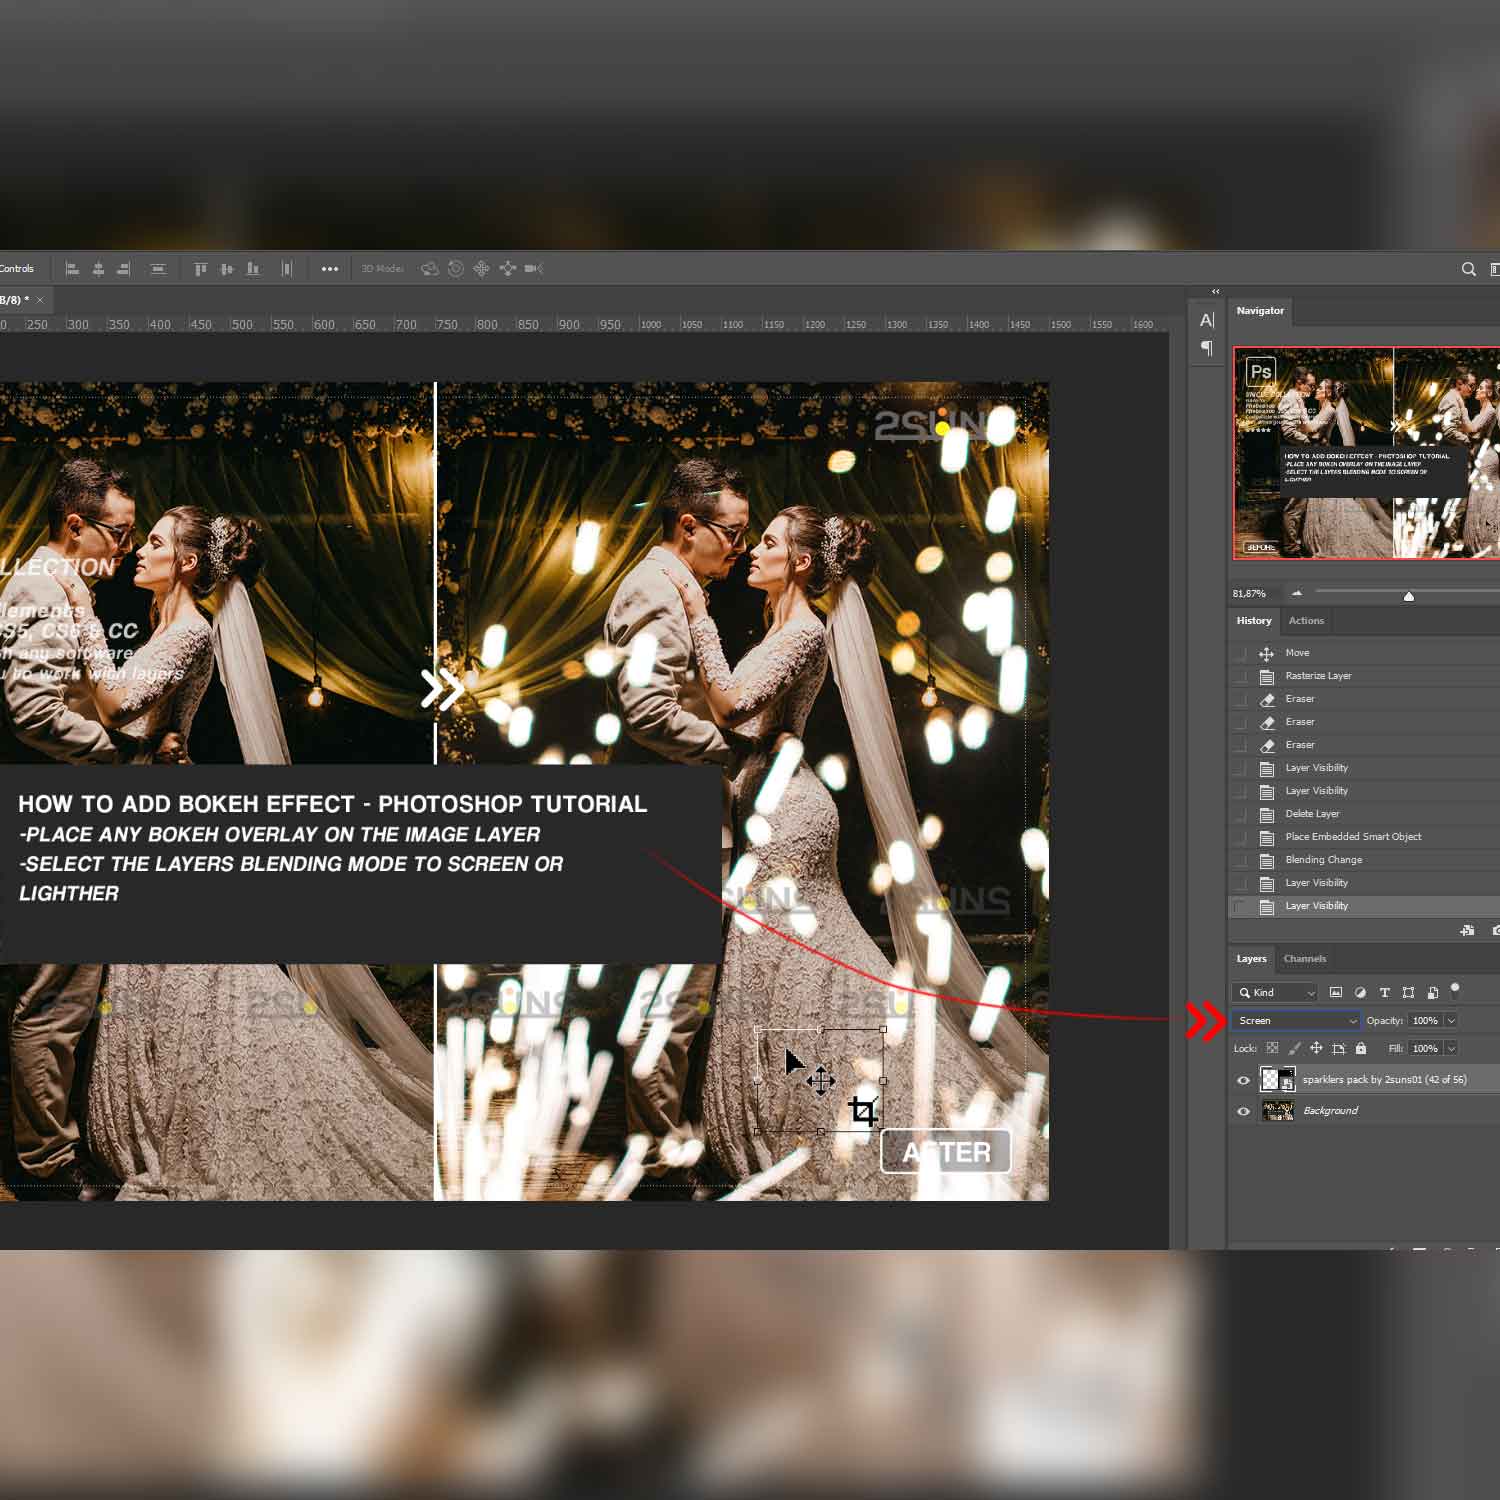Click the Background layer thumbnail
The height and width of the screenshot is (1500, 1500).
tap(1277, 1111)
